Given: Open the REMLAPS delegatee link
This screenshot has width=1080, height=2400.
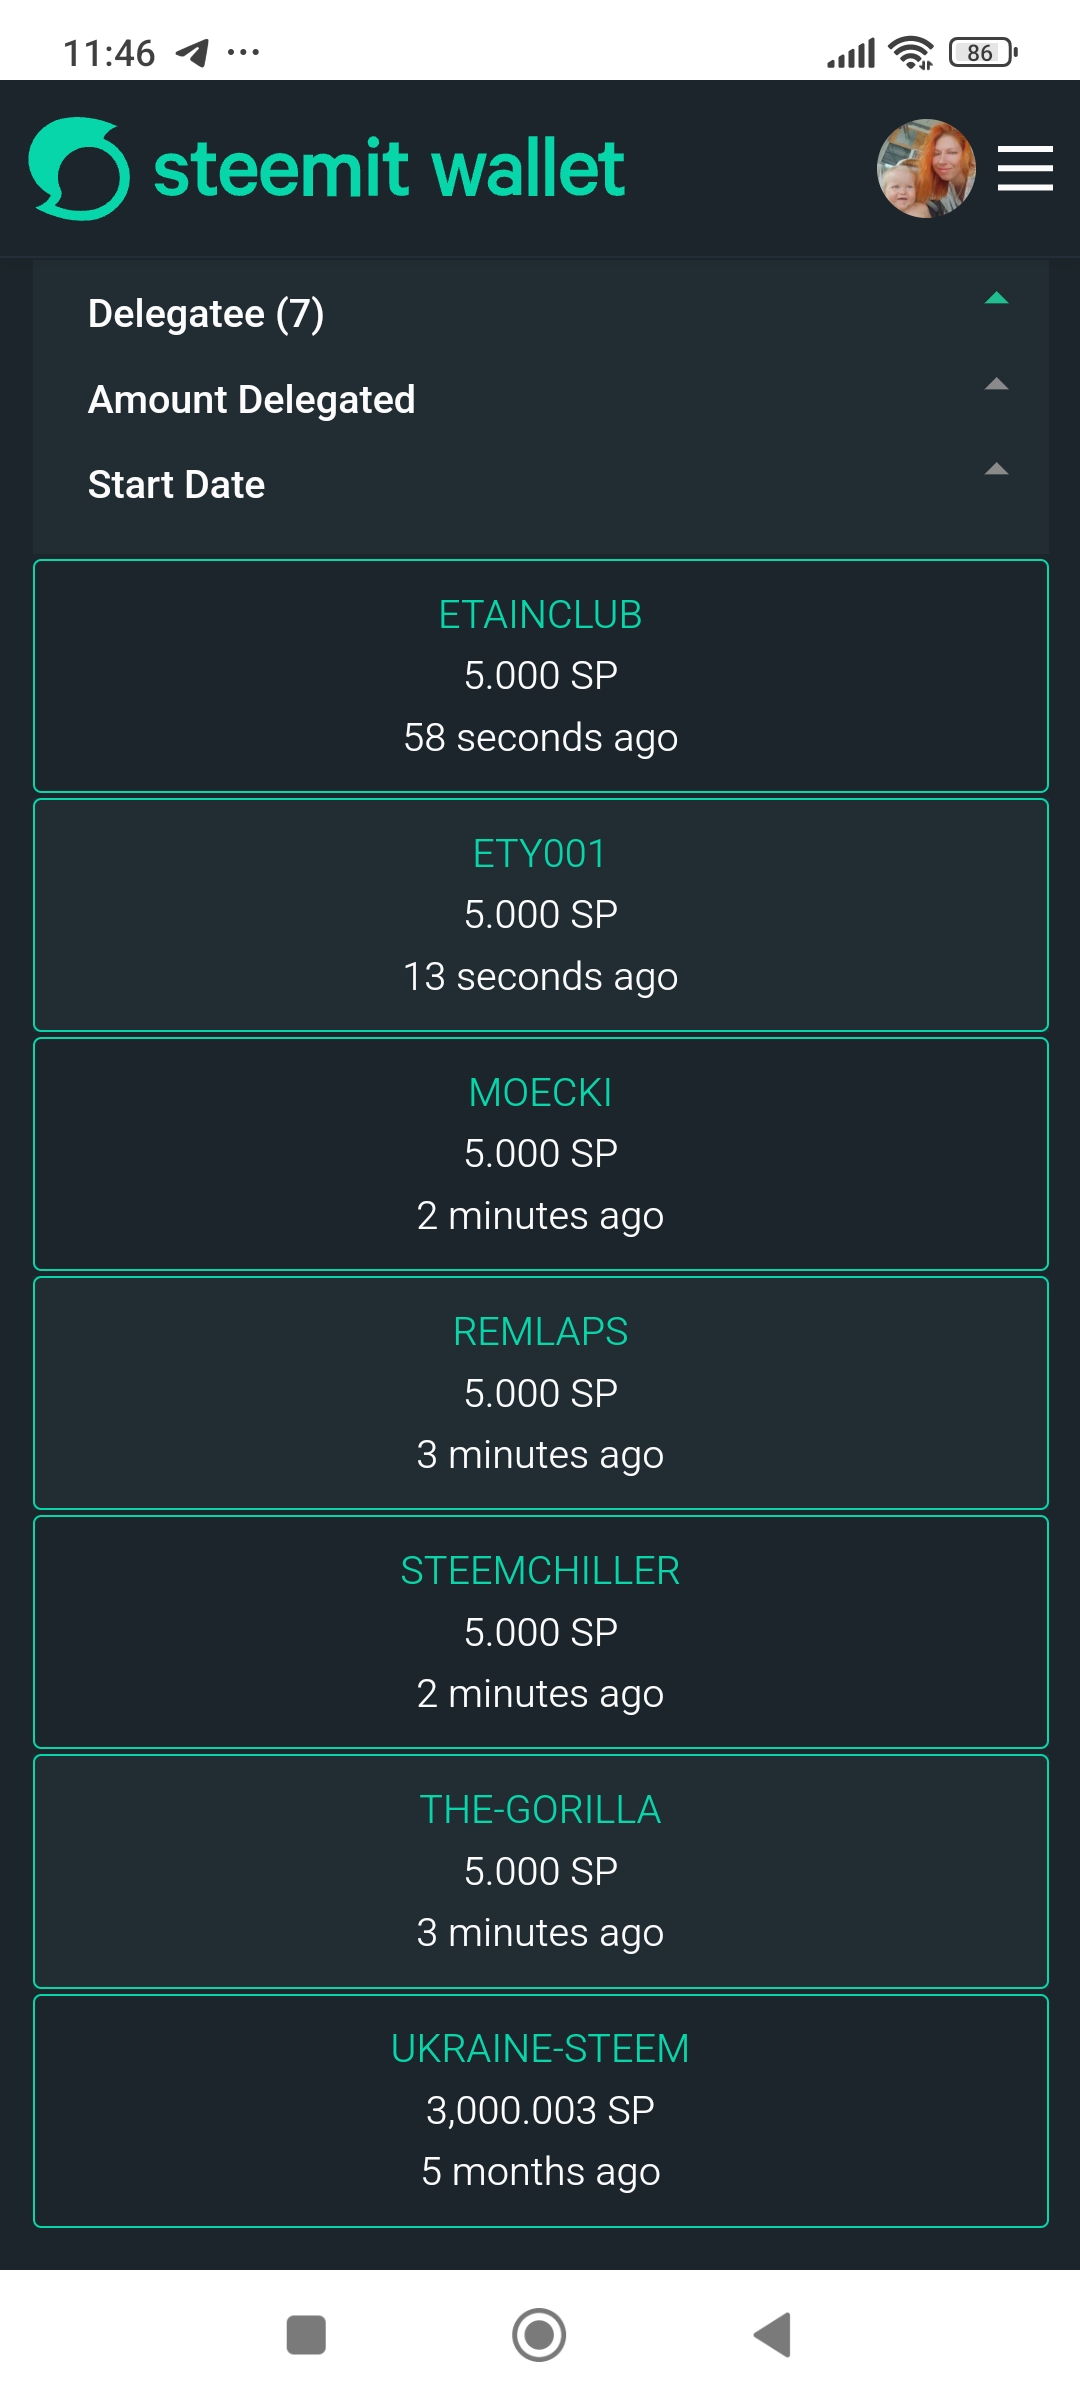Looking at the screenshot, I should (541, 1332).
